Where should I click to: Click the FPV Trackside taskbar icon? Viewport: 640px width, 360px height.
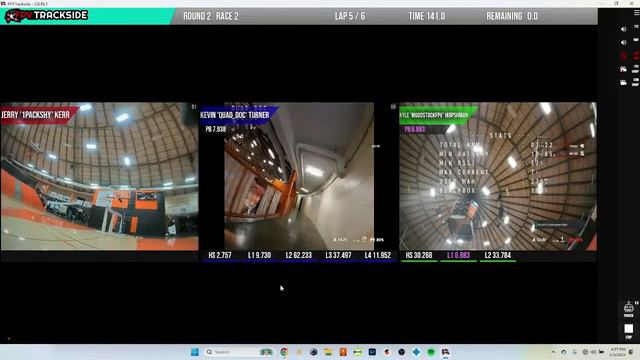point(445,352)
